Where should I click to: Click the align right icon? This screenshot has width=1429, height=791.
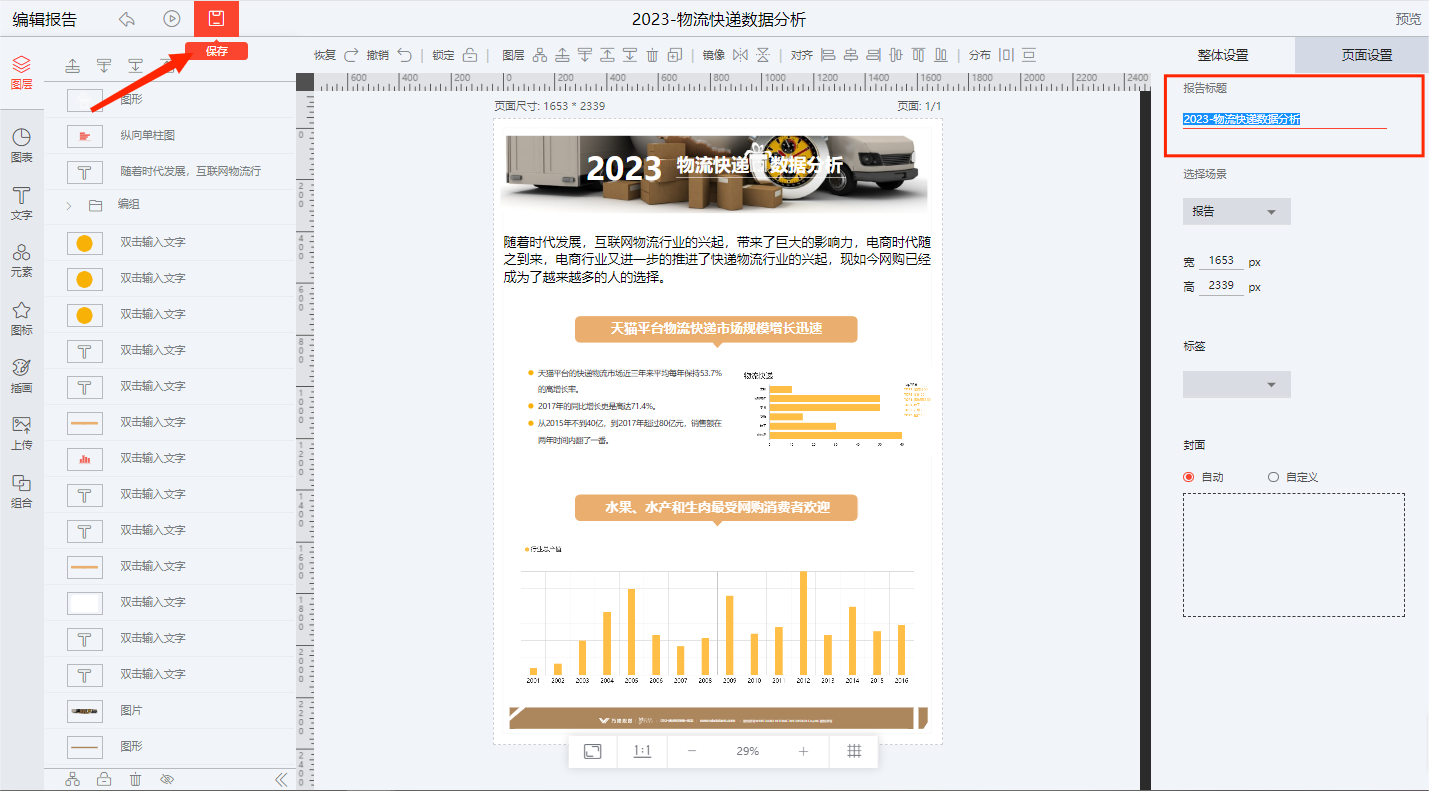pos(873,55)
